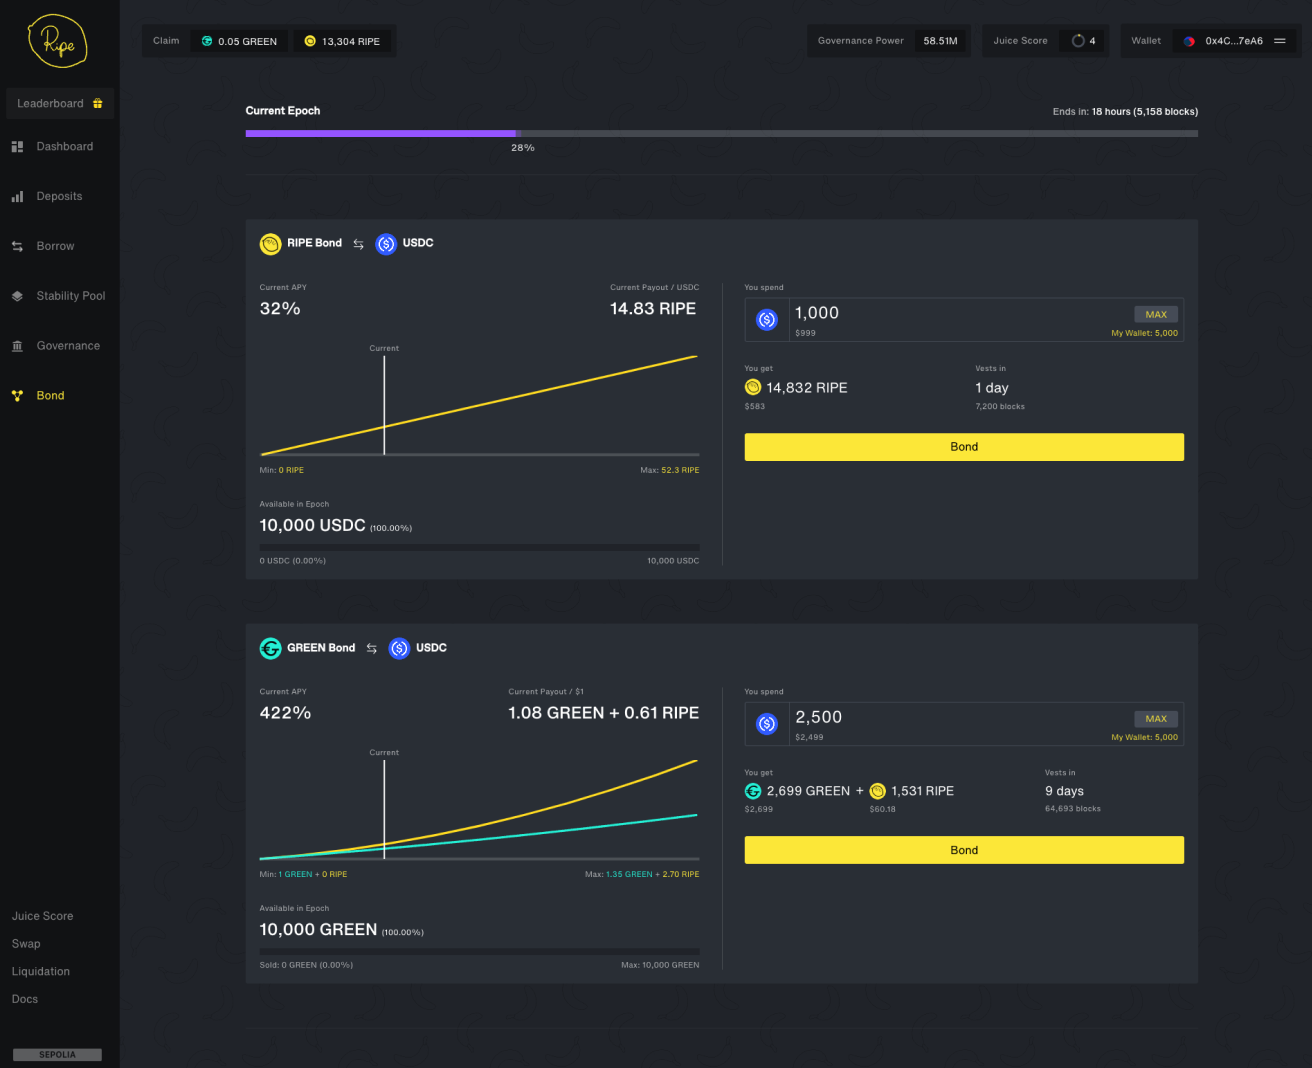Image resolution: width=1312 pixels, height=1068 pixels.
Task: Click the yellow Bond sidebar icon
Action: tap(17, 396)
